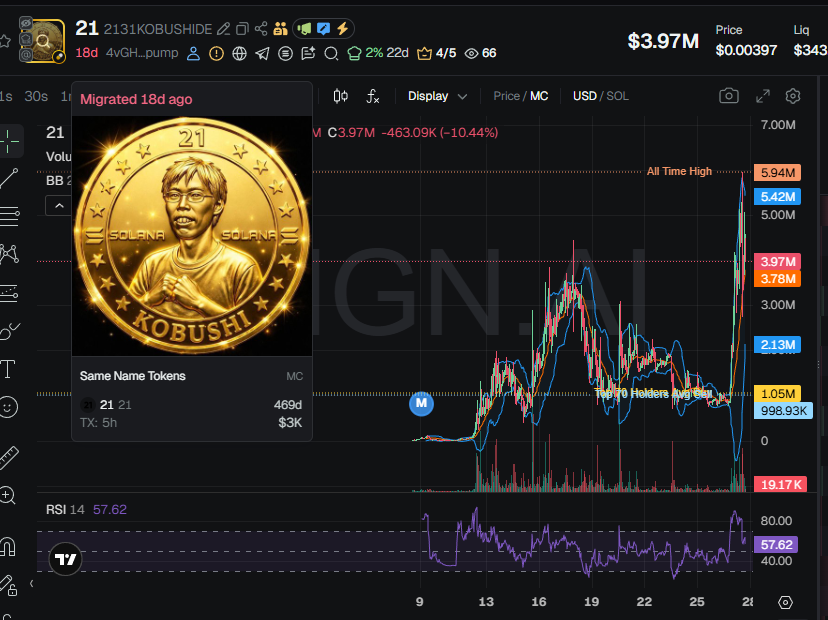Screen dimensions: 828x620
Task: Share the token via share icon
Action: 261,29
